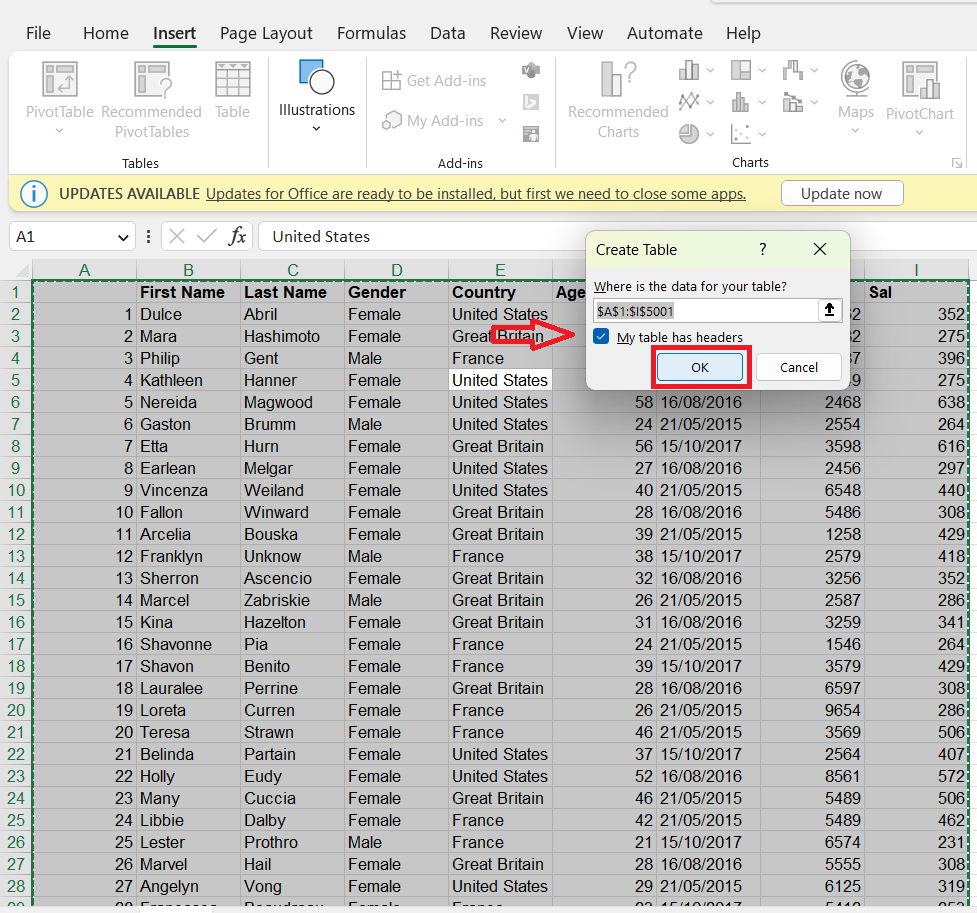The height and width of the screenshot is (913, 977).
Task: Click the Get Add-ins icon
Action: [391, 80]
